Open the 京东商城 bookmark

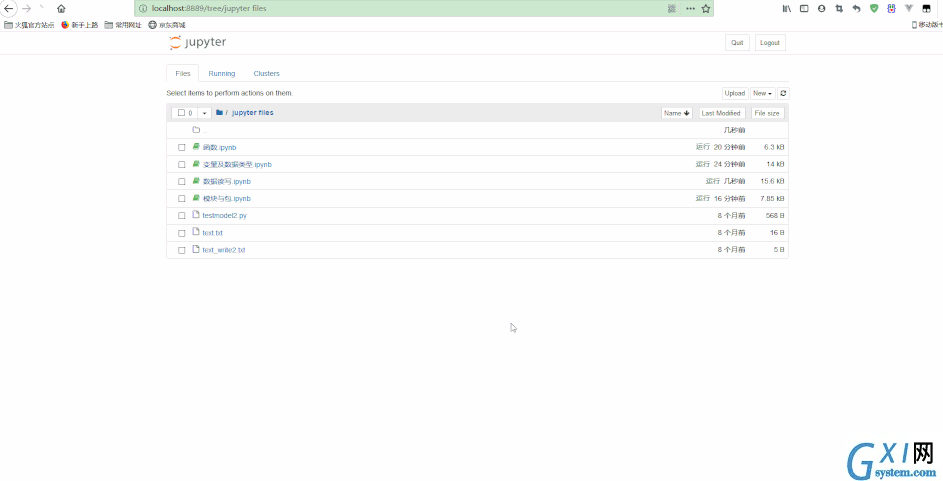click(167, 25)
